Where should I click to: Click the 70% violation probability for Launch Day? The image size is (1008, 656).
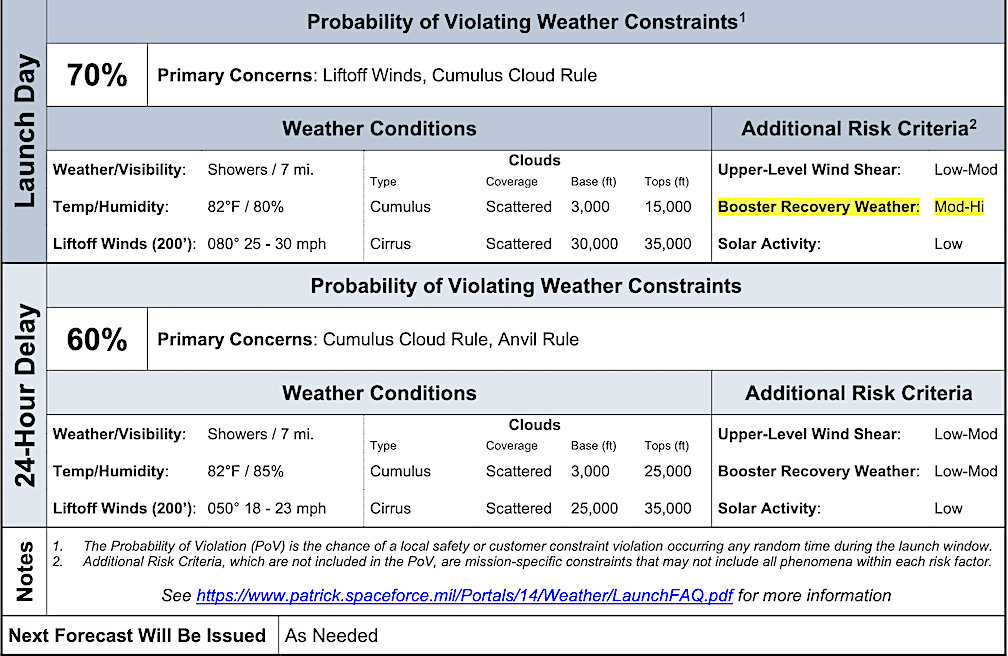(97, 75)
